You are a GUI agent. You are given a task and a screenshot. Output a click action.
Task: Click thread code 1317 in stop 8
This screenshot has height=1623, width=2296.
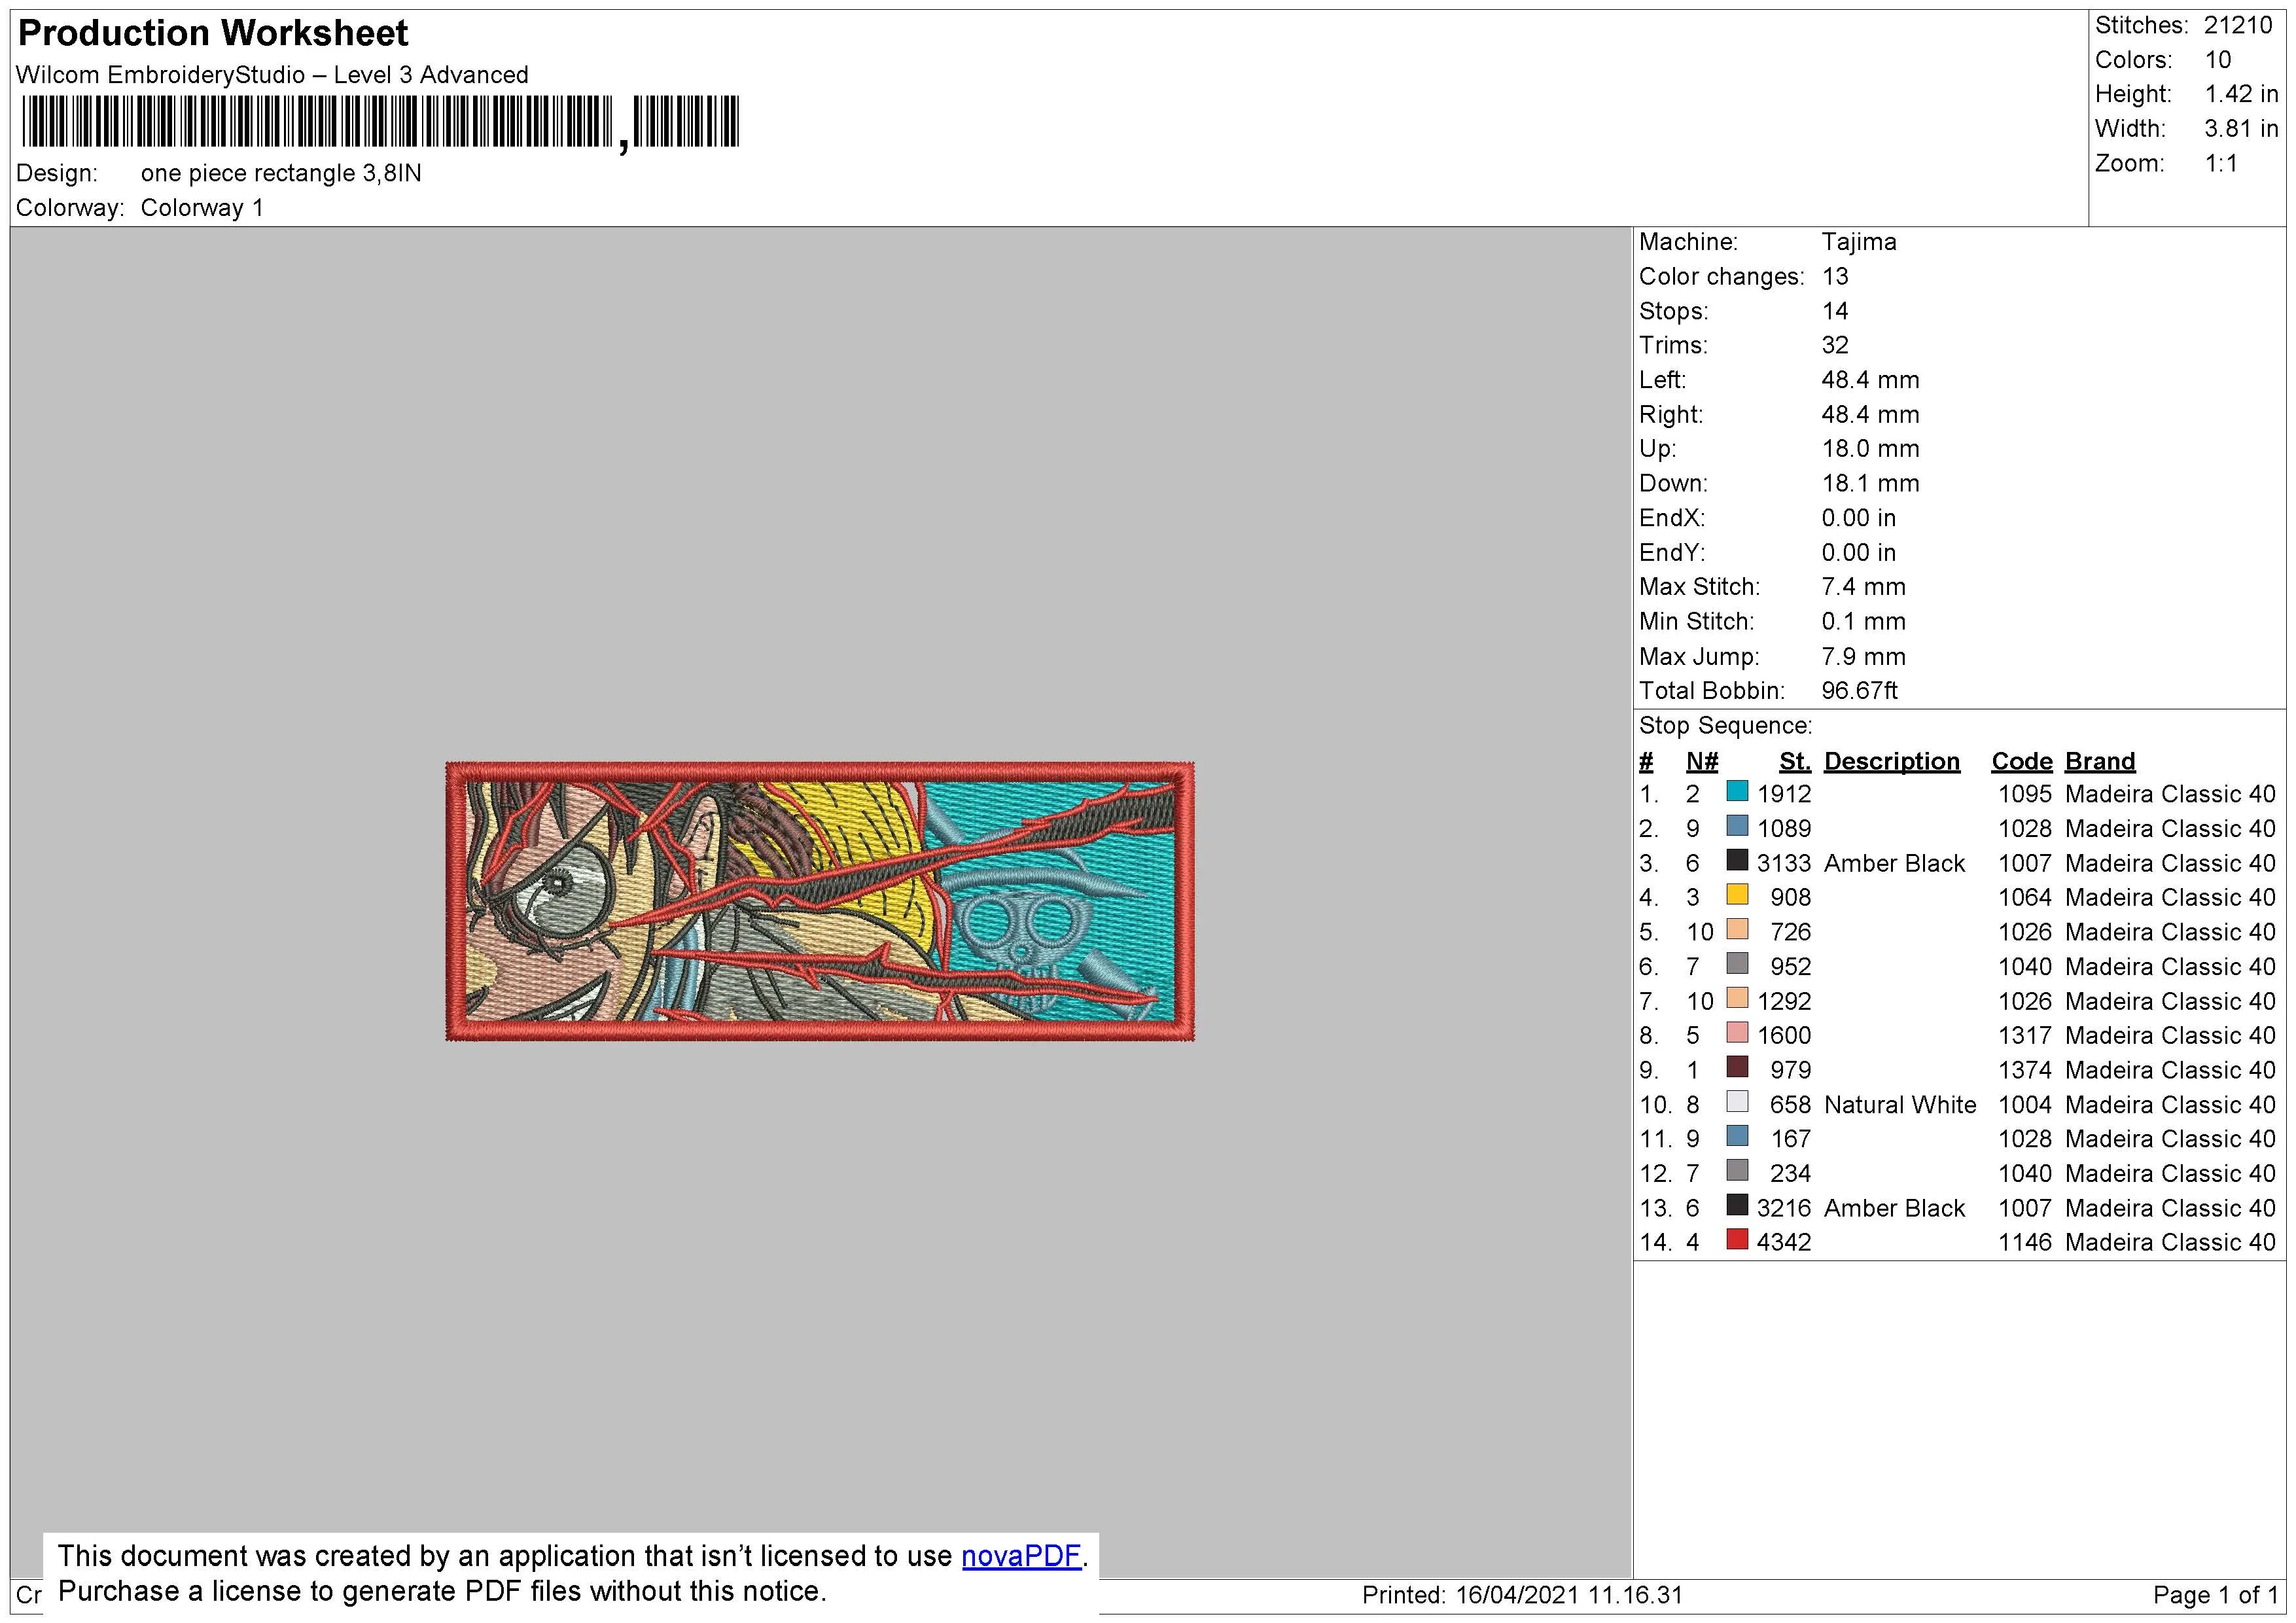[2024, 1035]
